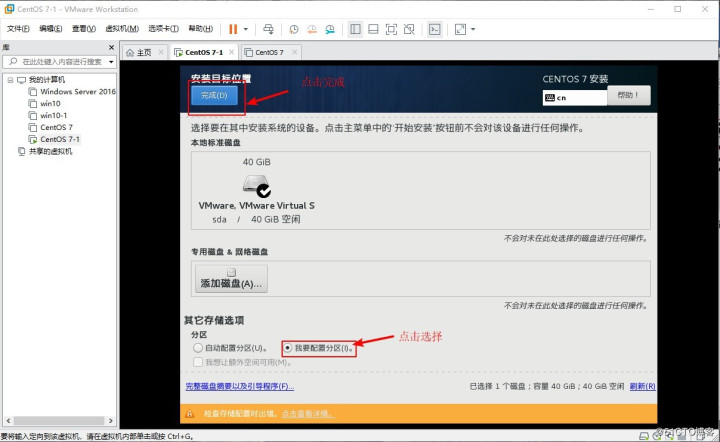Image resolution: width=720 pixels, height=442 pixels.
Task: Click the hard disk status bar icon
Action: 644,436
